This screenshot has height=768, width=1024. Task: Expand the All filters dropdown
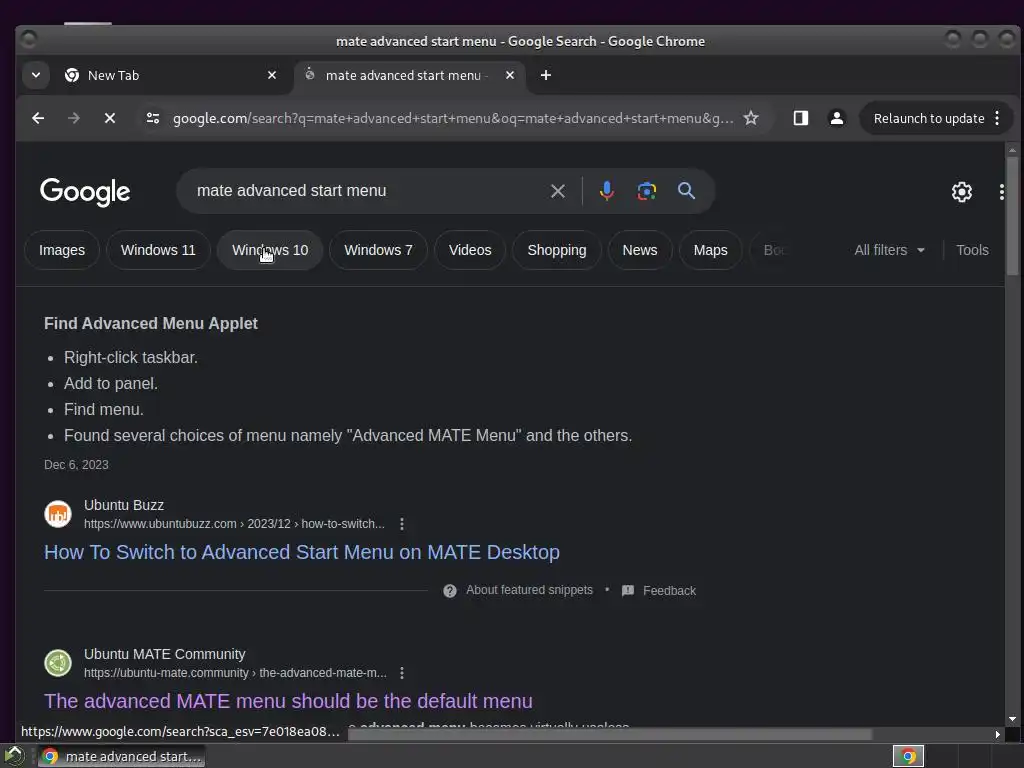889,250
